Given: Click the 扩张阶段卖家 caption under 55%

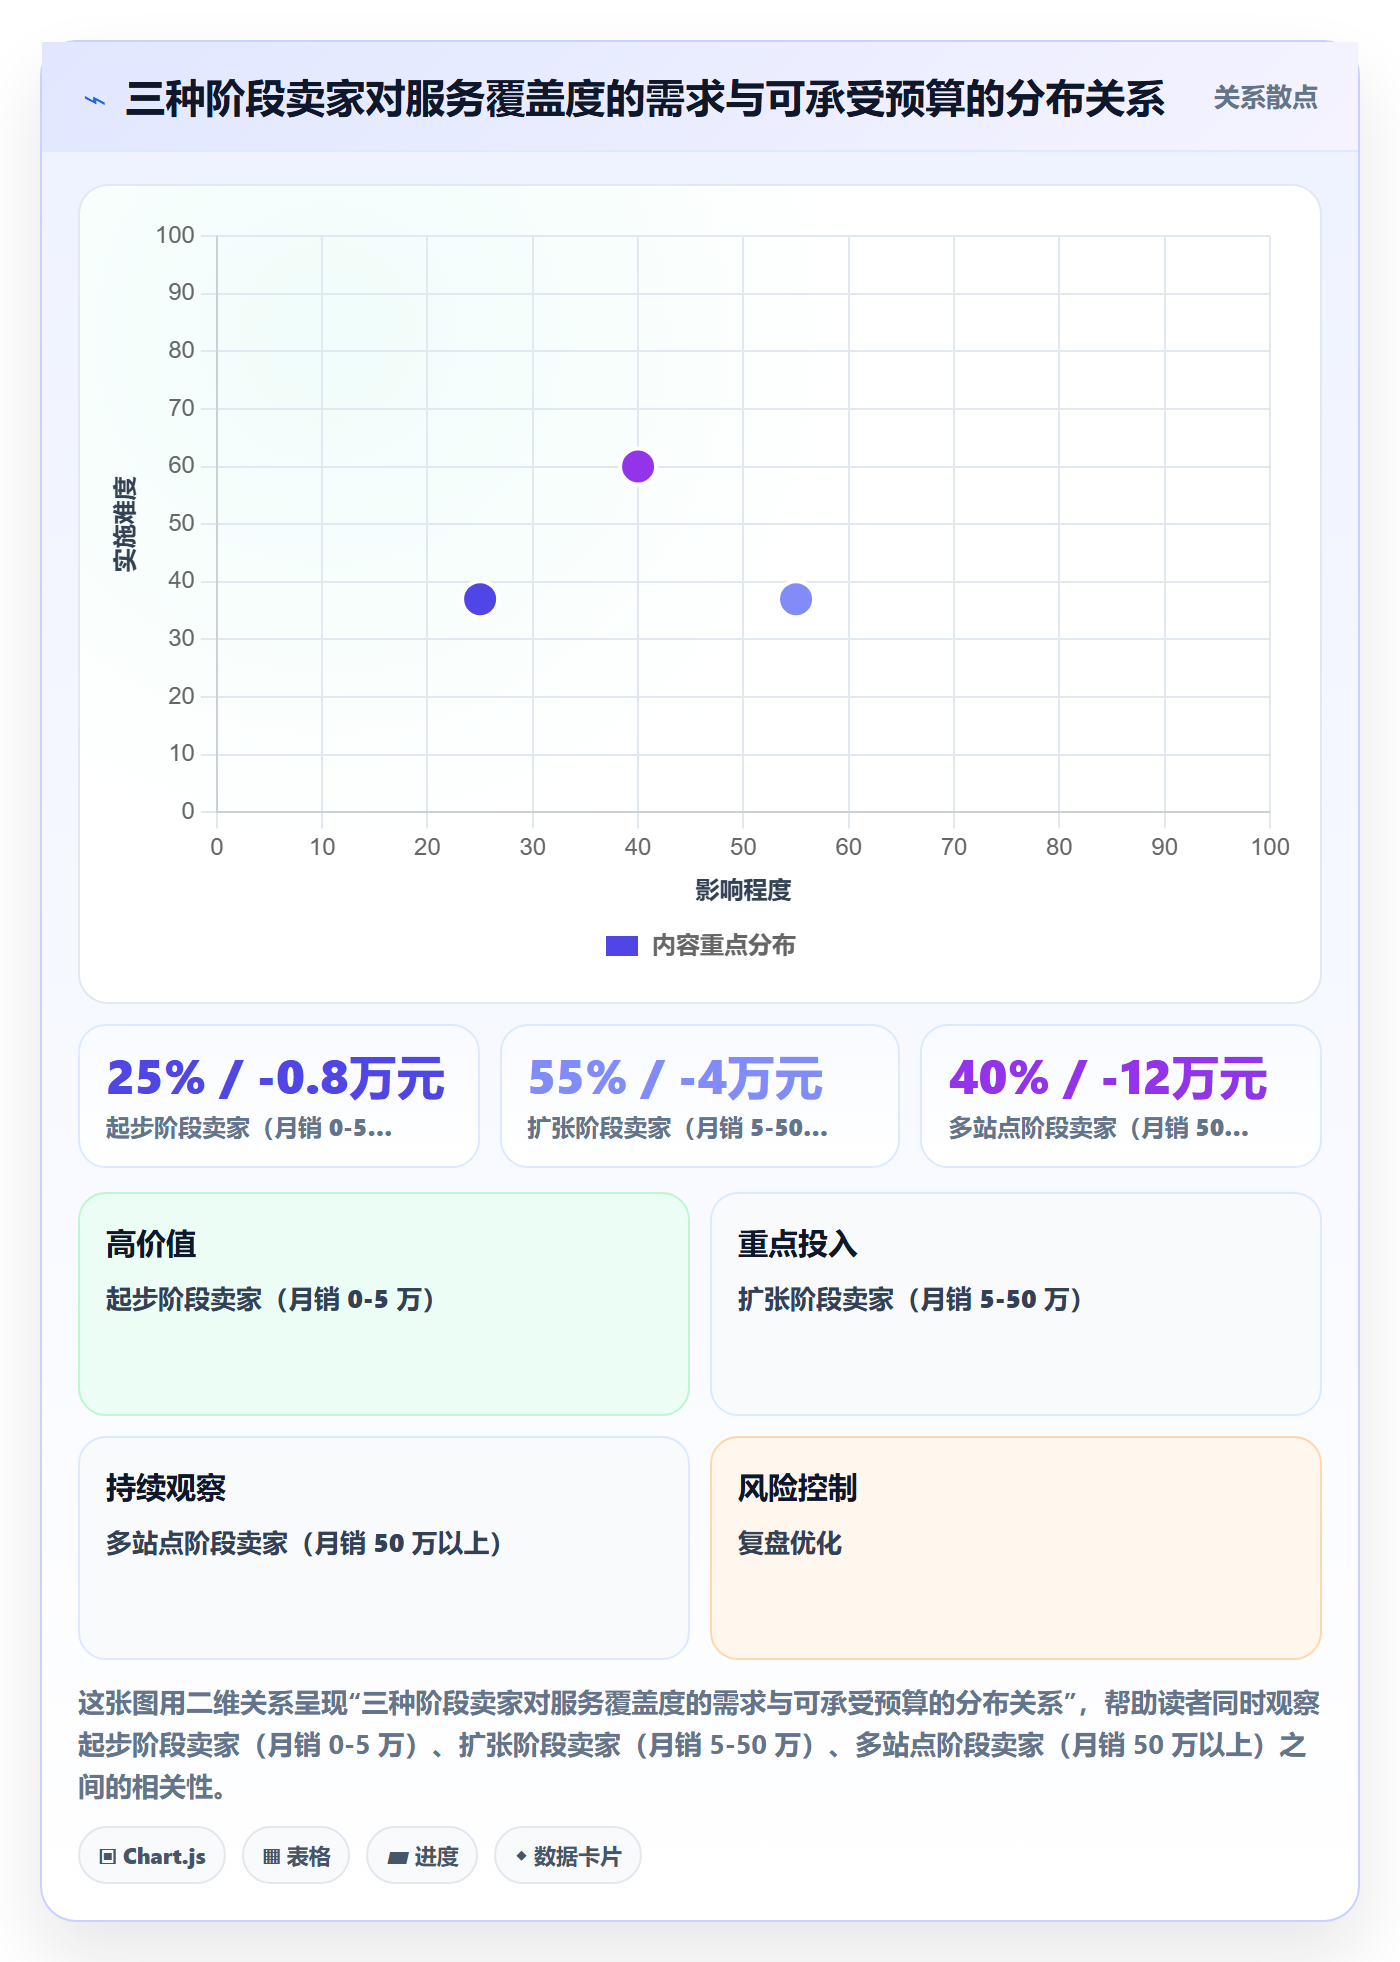Looking at the screenshot, I should click(677, 1129).
